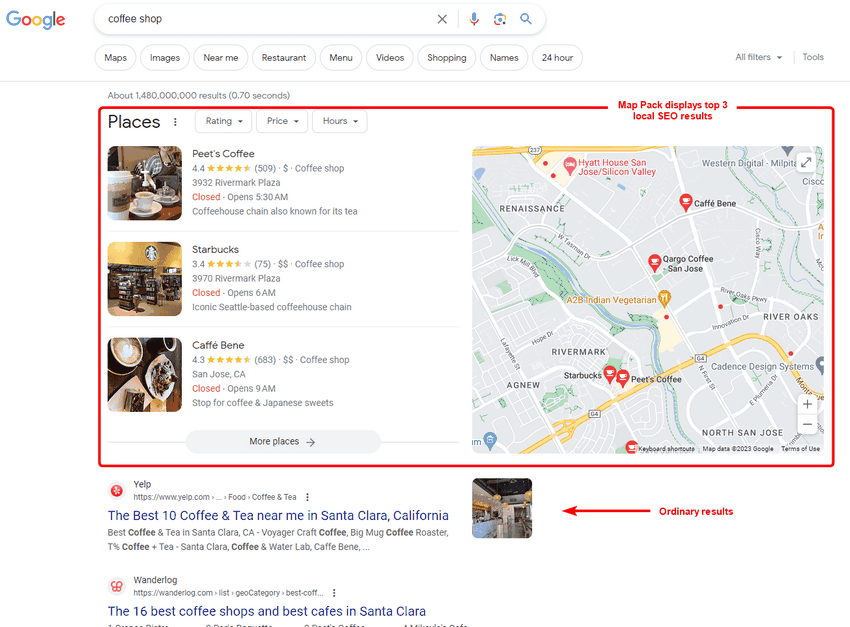
Task: Open the Price dropdown filter
Action: 281,121
